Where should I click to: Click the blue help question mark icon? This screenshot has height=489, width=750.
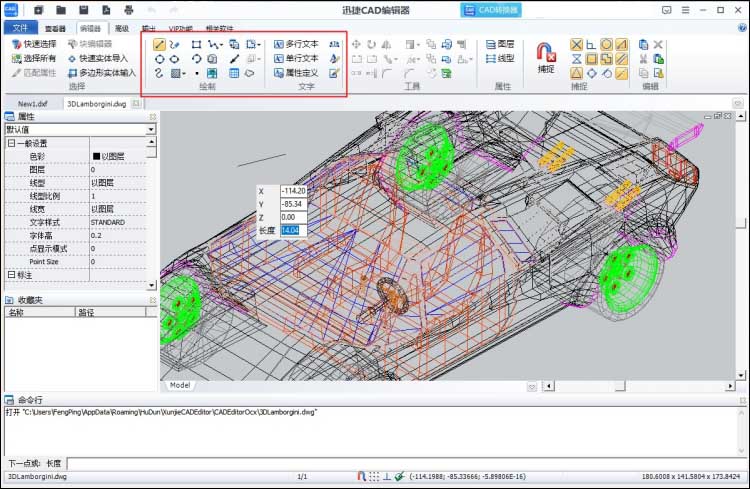(742, 28)
